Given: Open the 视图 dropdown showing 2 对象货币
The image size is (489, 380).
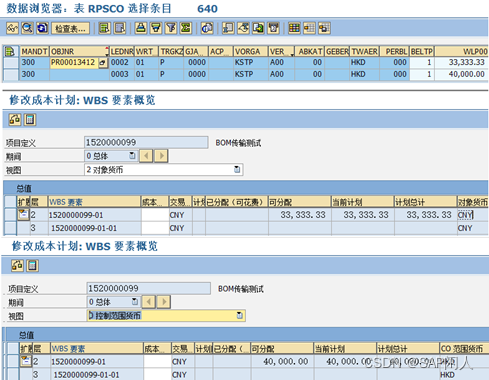Looking at the screenshot, I should [237, 170].
